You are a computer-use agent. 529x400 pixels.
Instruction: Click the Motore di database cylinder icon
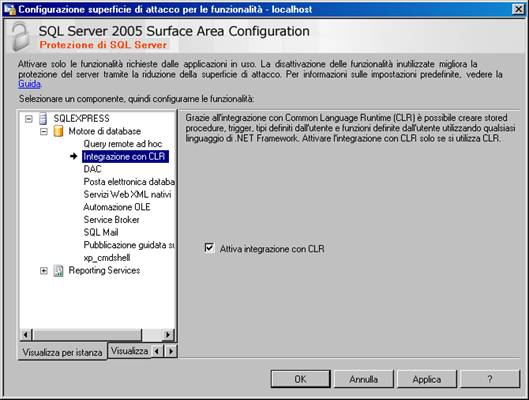pyautogui.click(x=58, y=131)
